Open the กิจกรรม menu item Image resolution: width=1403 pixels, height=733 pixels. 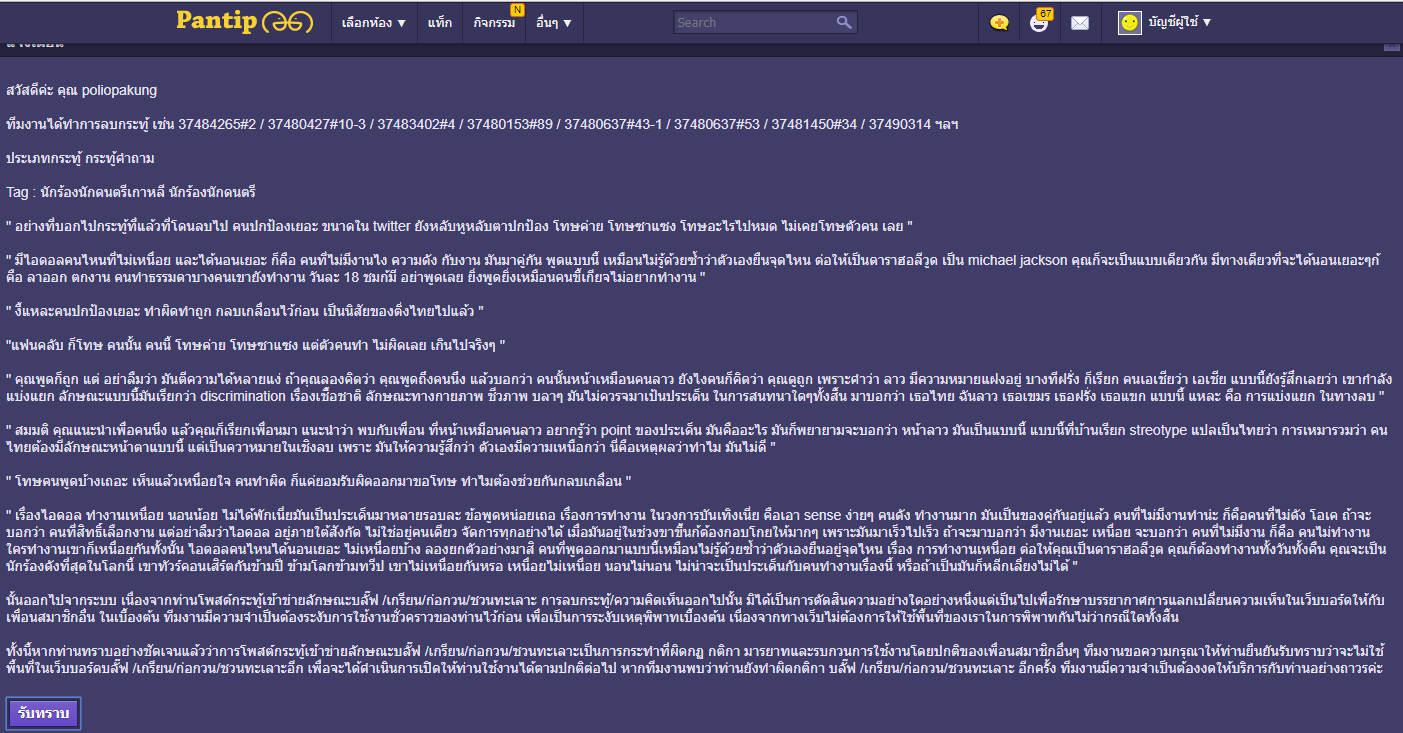495,22
